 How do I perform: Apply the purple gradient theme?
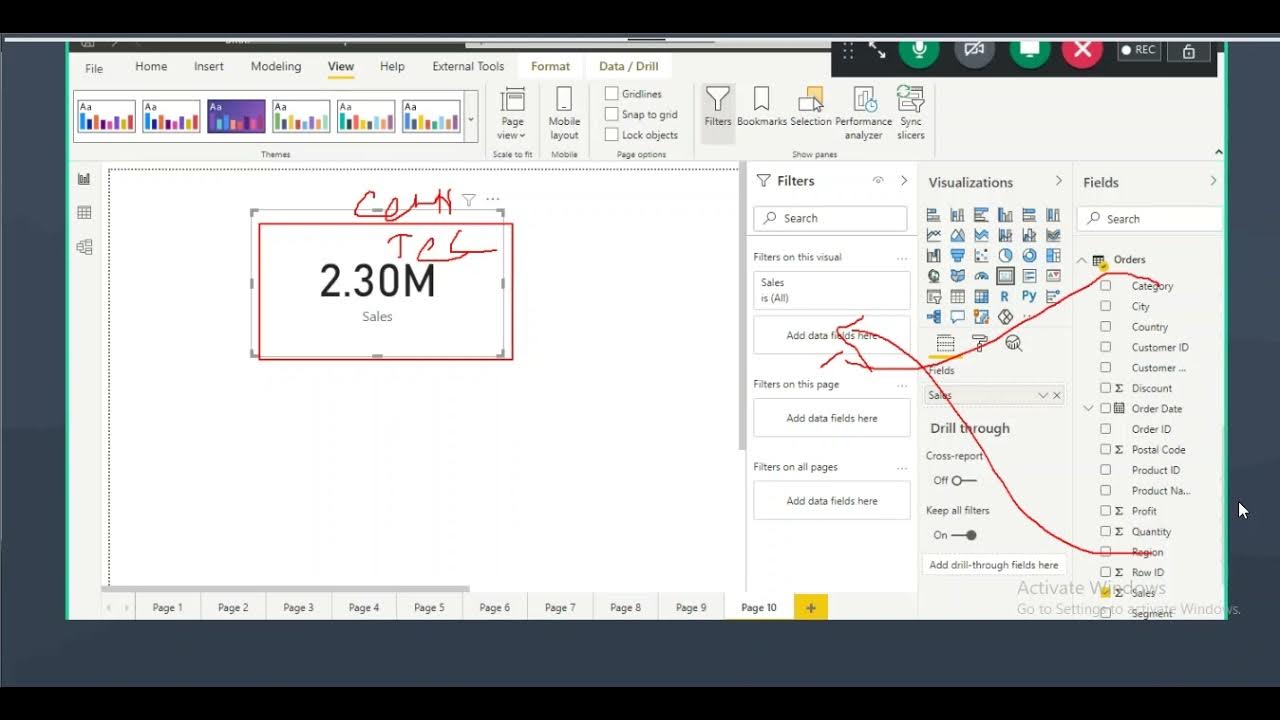[x=236, y=117]
